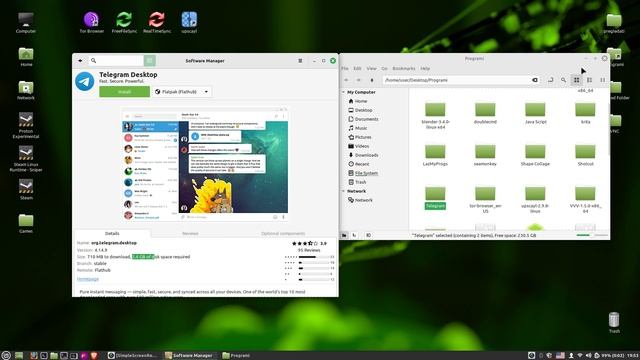The height and width of the screenshot is (360, 640).
Task: Open the Software Manager hamburger menu
Action: click(x=300, y=61)
